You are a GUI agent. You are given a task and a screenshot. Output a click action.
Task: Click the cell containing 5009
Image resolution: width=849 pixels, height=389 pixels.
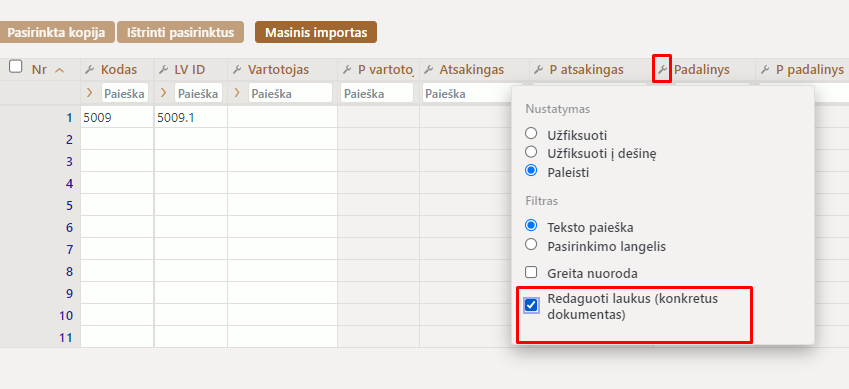[x=117, y=117]
